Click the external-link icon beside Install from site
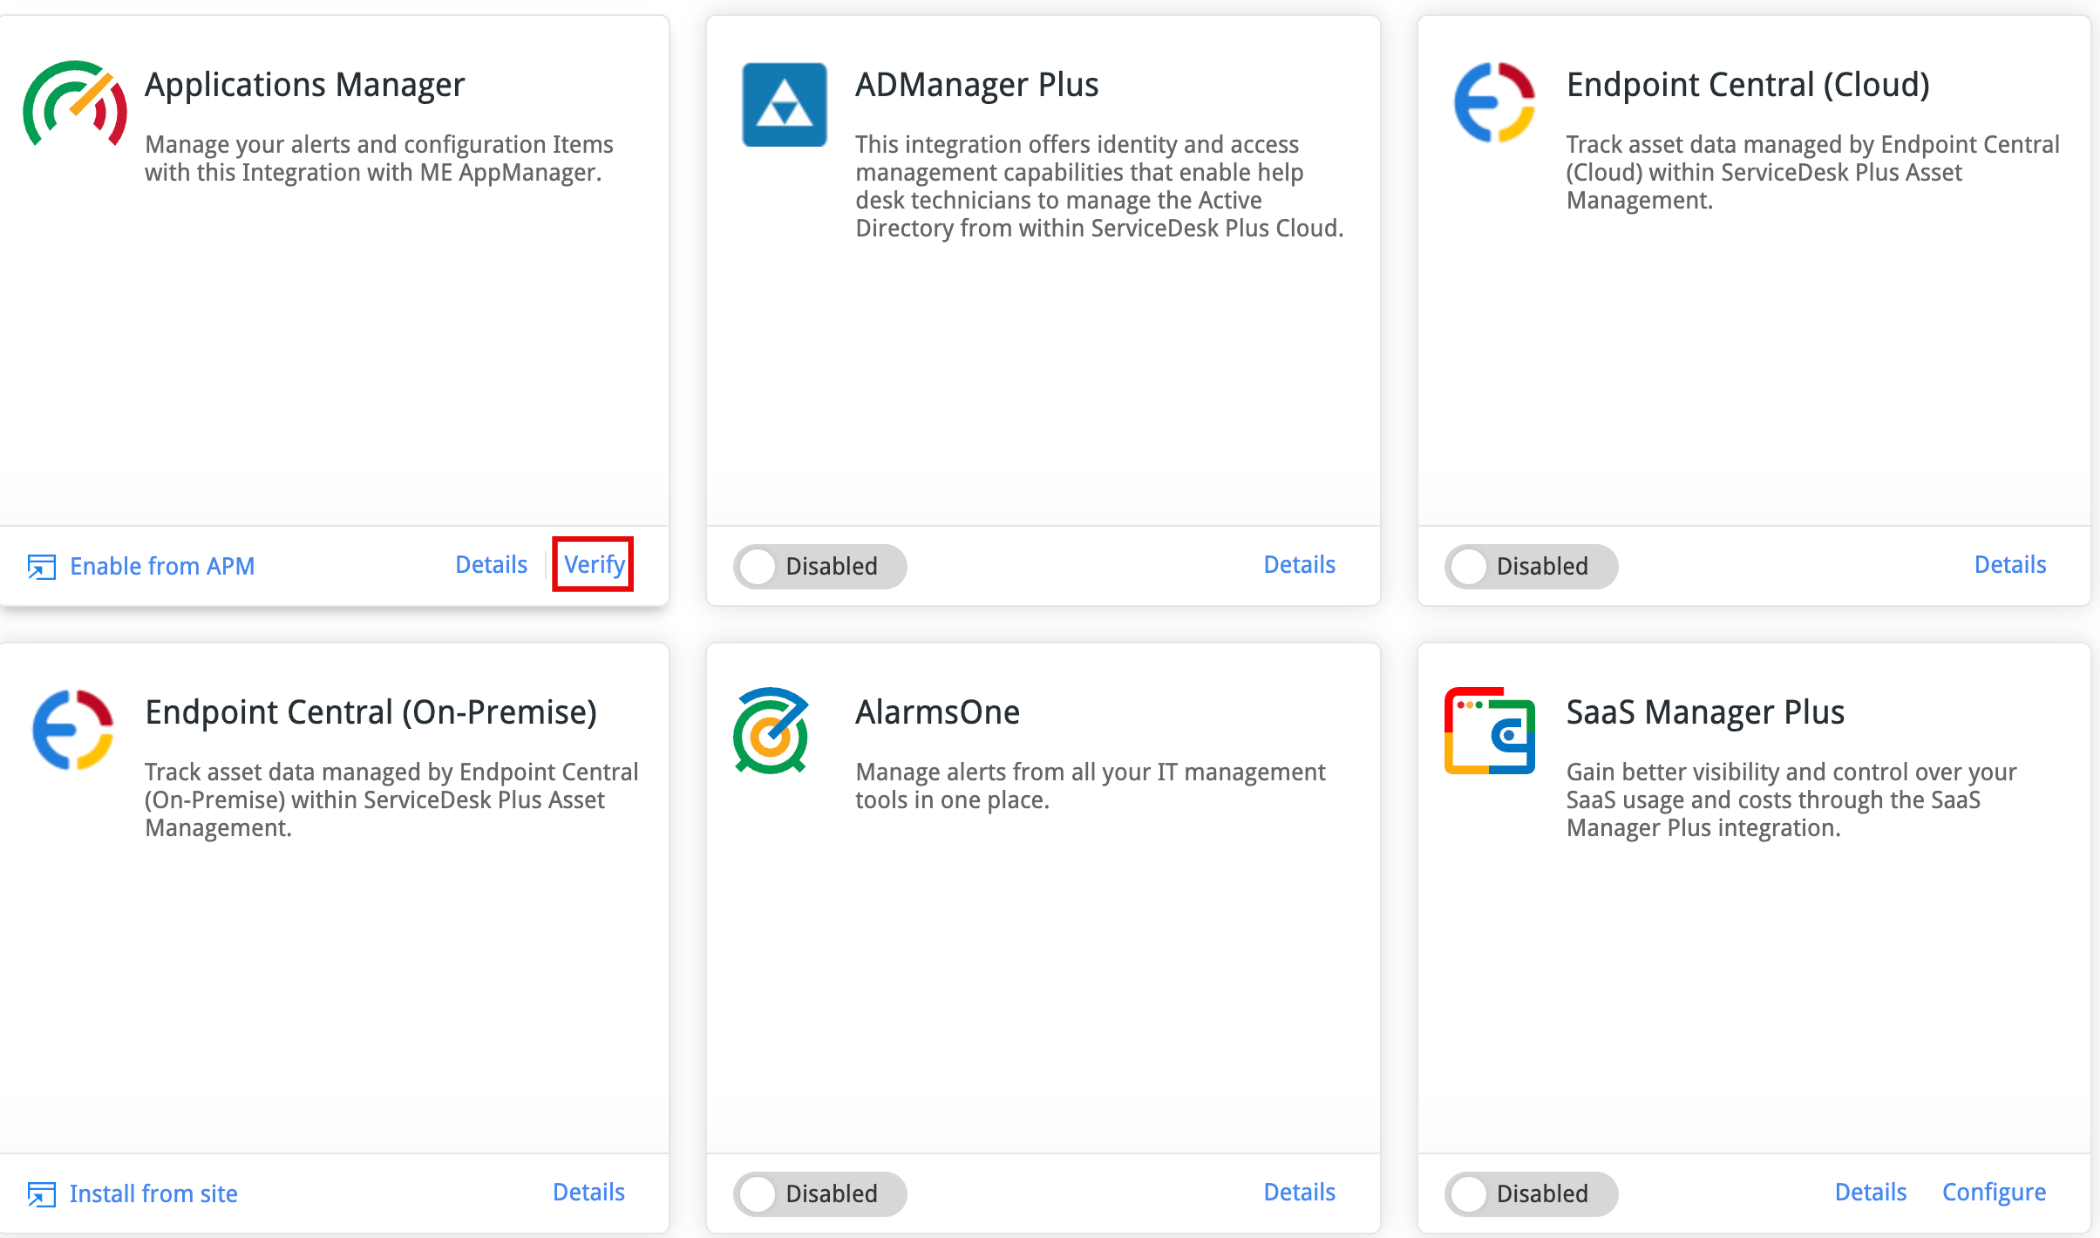The image size is (2100, 1238). (41, 1194)
